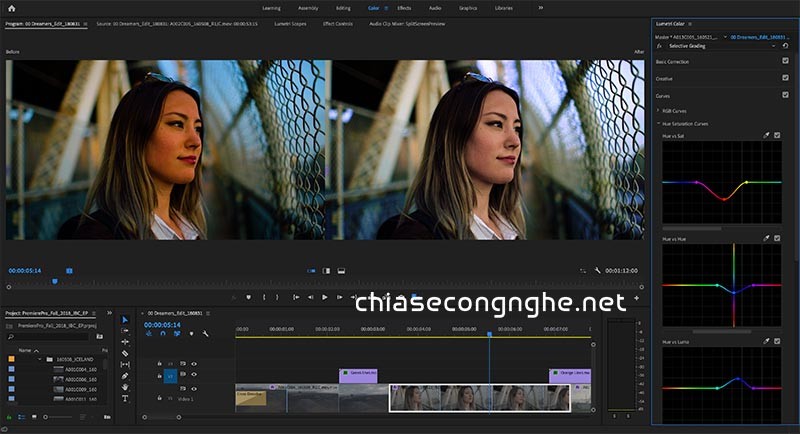This screenshot has width=800, height=434.
Task: Click the Home icon at top left
Action: [11, 7]
